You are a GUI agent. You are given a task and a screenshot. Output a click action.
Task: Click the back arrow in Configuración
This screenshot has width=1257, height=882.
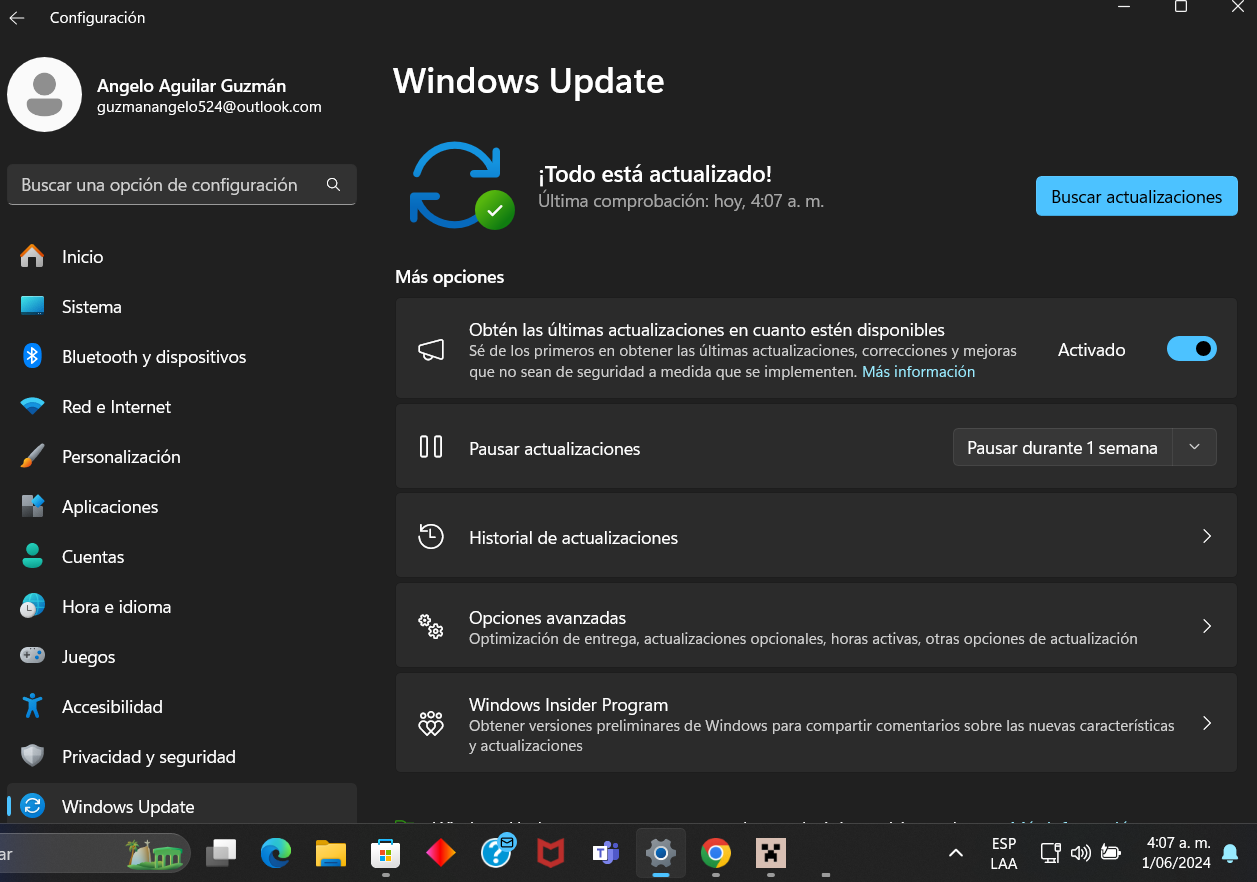pos(17,18)
